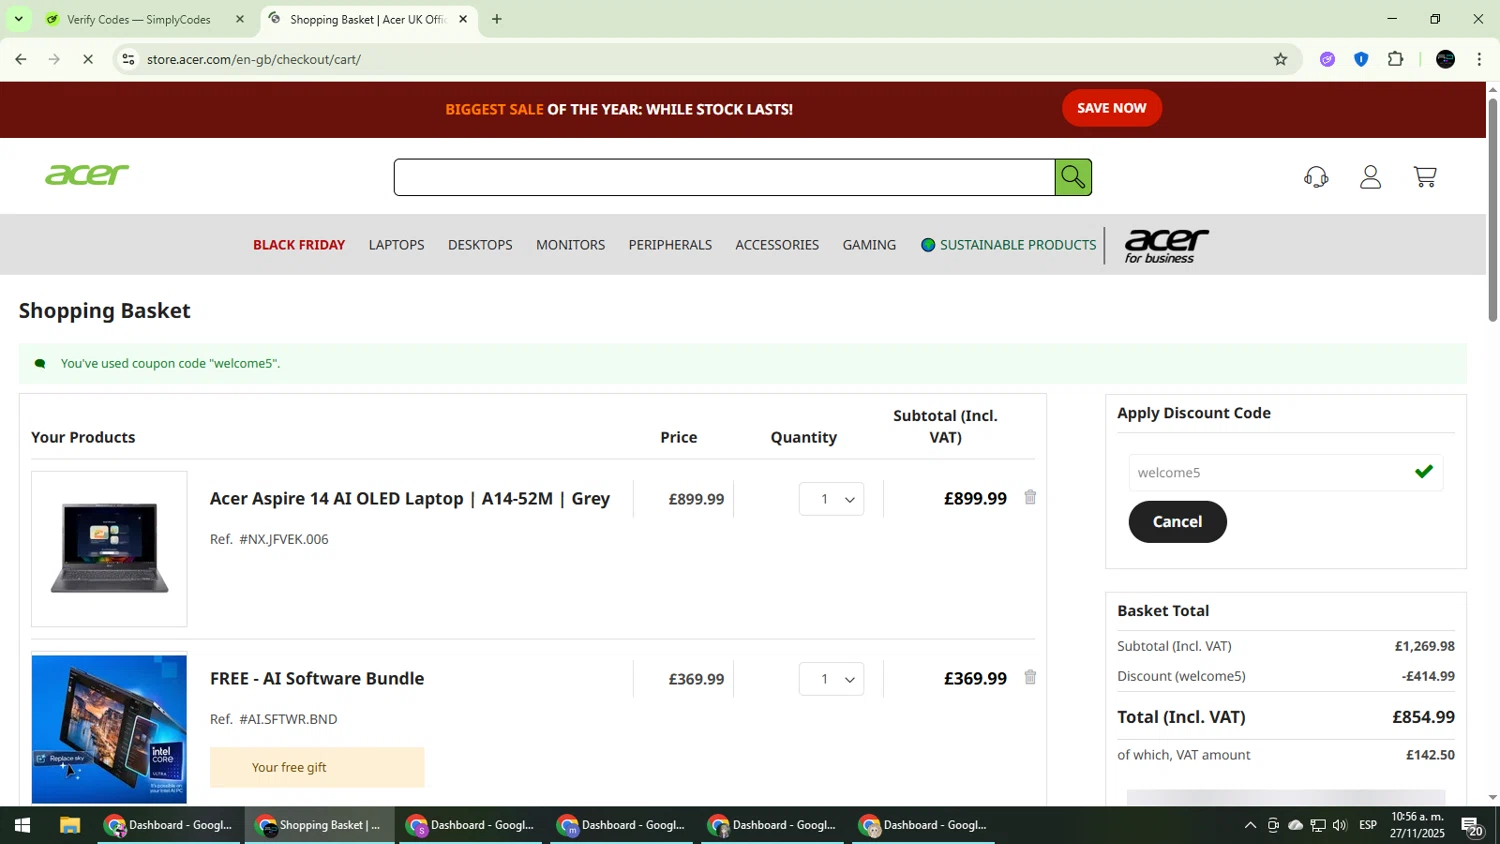Open Acer Aspire 14 AI OLED Laptop link
1500x844 pixels.
[410, 498]
